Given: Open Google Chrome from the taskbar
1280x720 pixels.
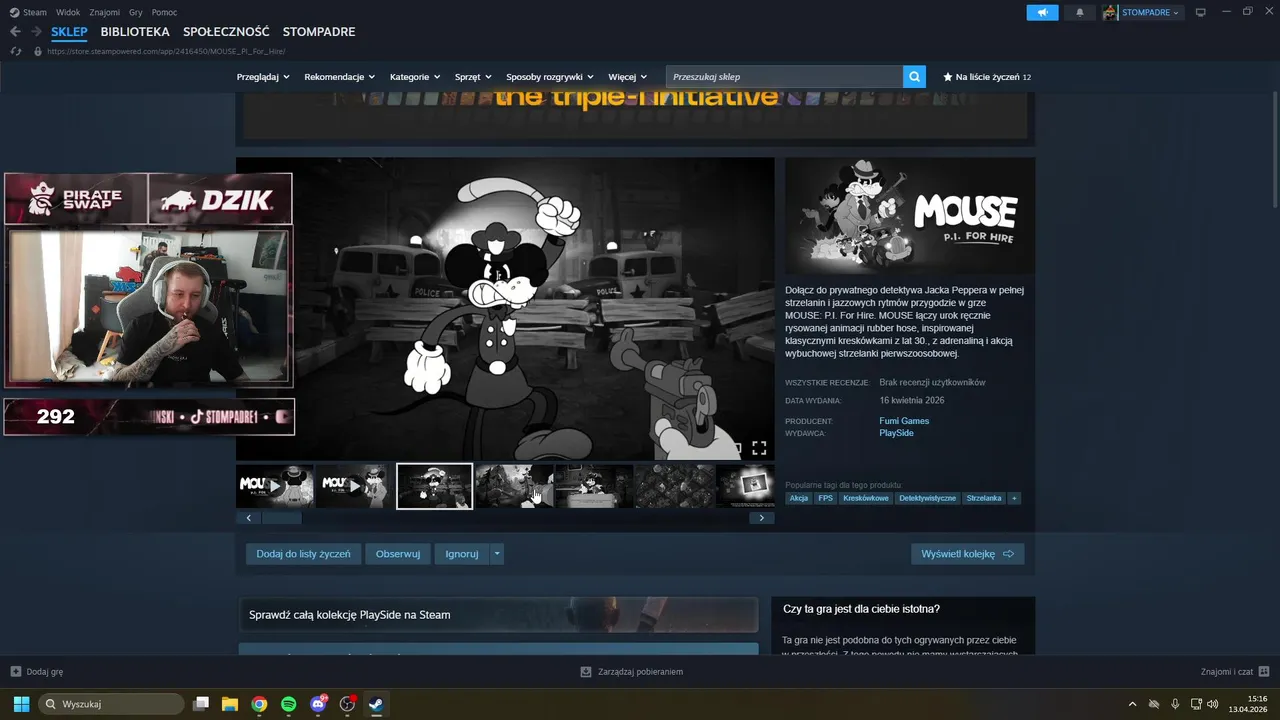Looking at the screenshot, I should click(259, 704).
